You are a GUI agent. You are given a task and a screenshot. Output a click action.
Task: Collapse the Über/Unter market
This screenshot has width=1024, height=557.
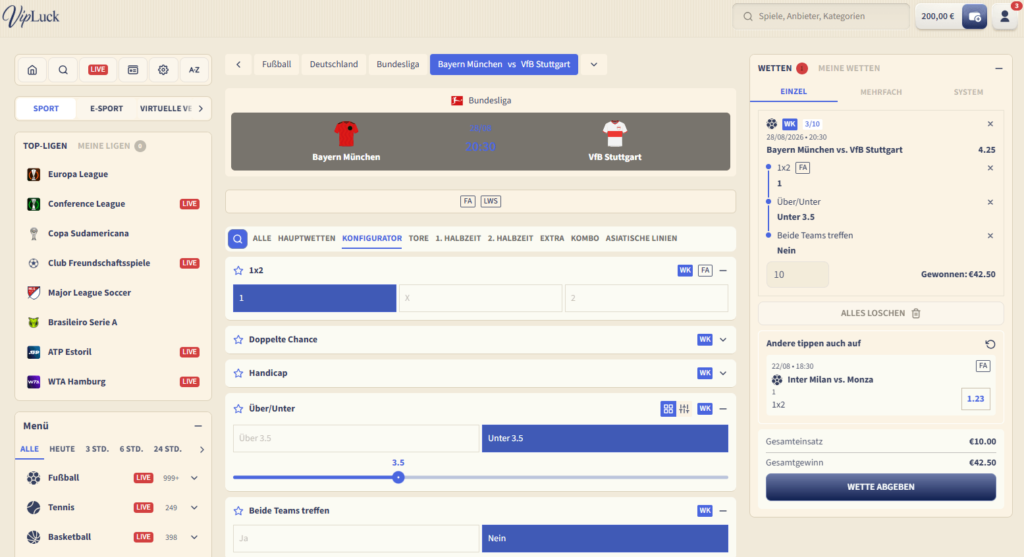(x=723, y=409)
